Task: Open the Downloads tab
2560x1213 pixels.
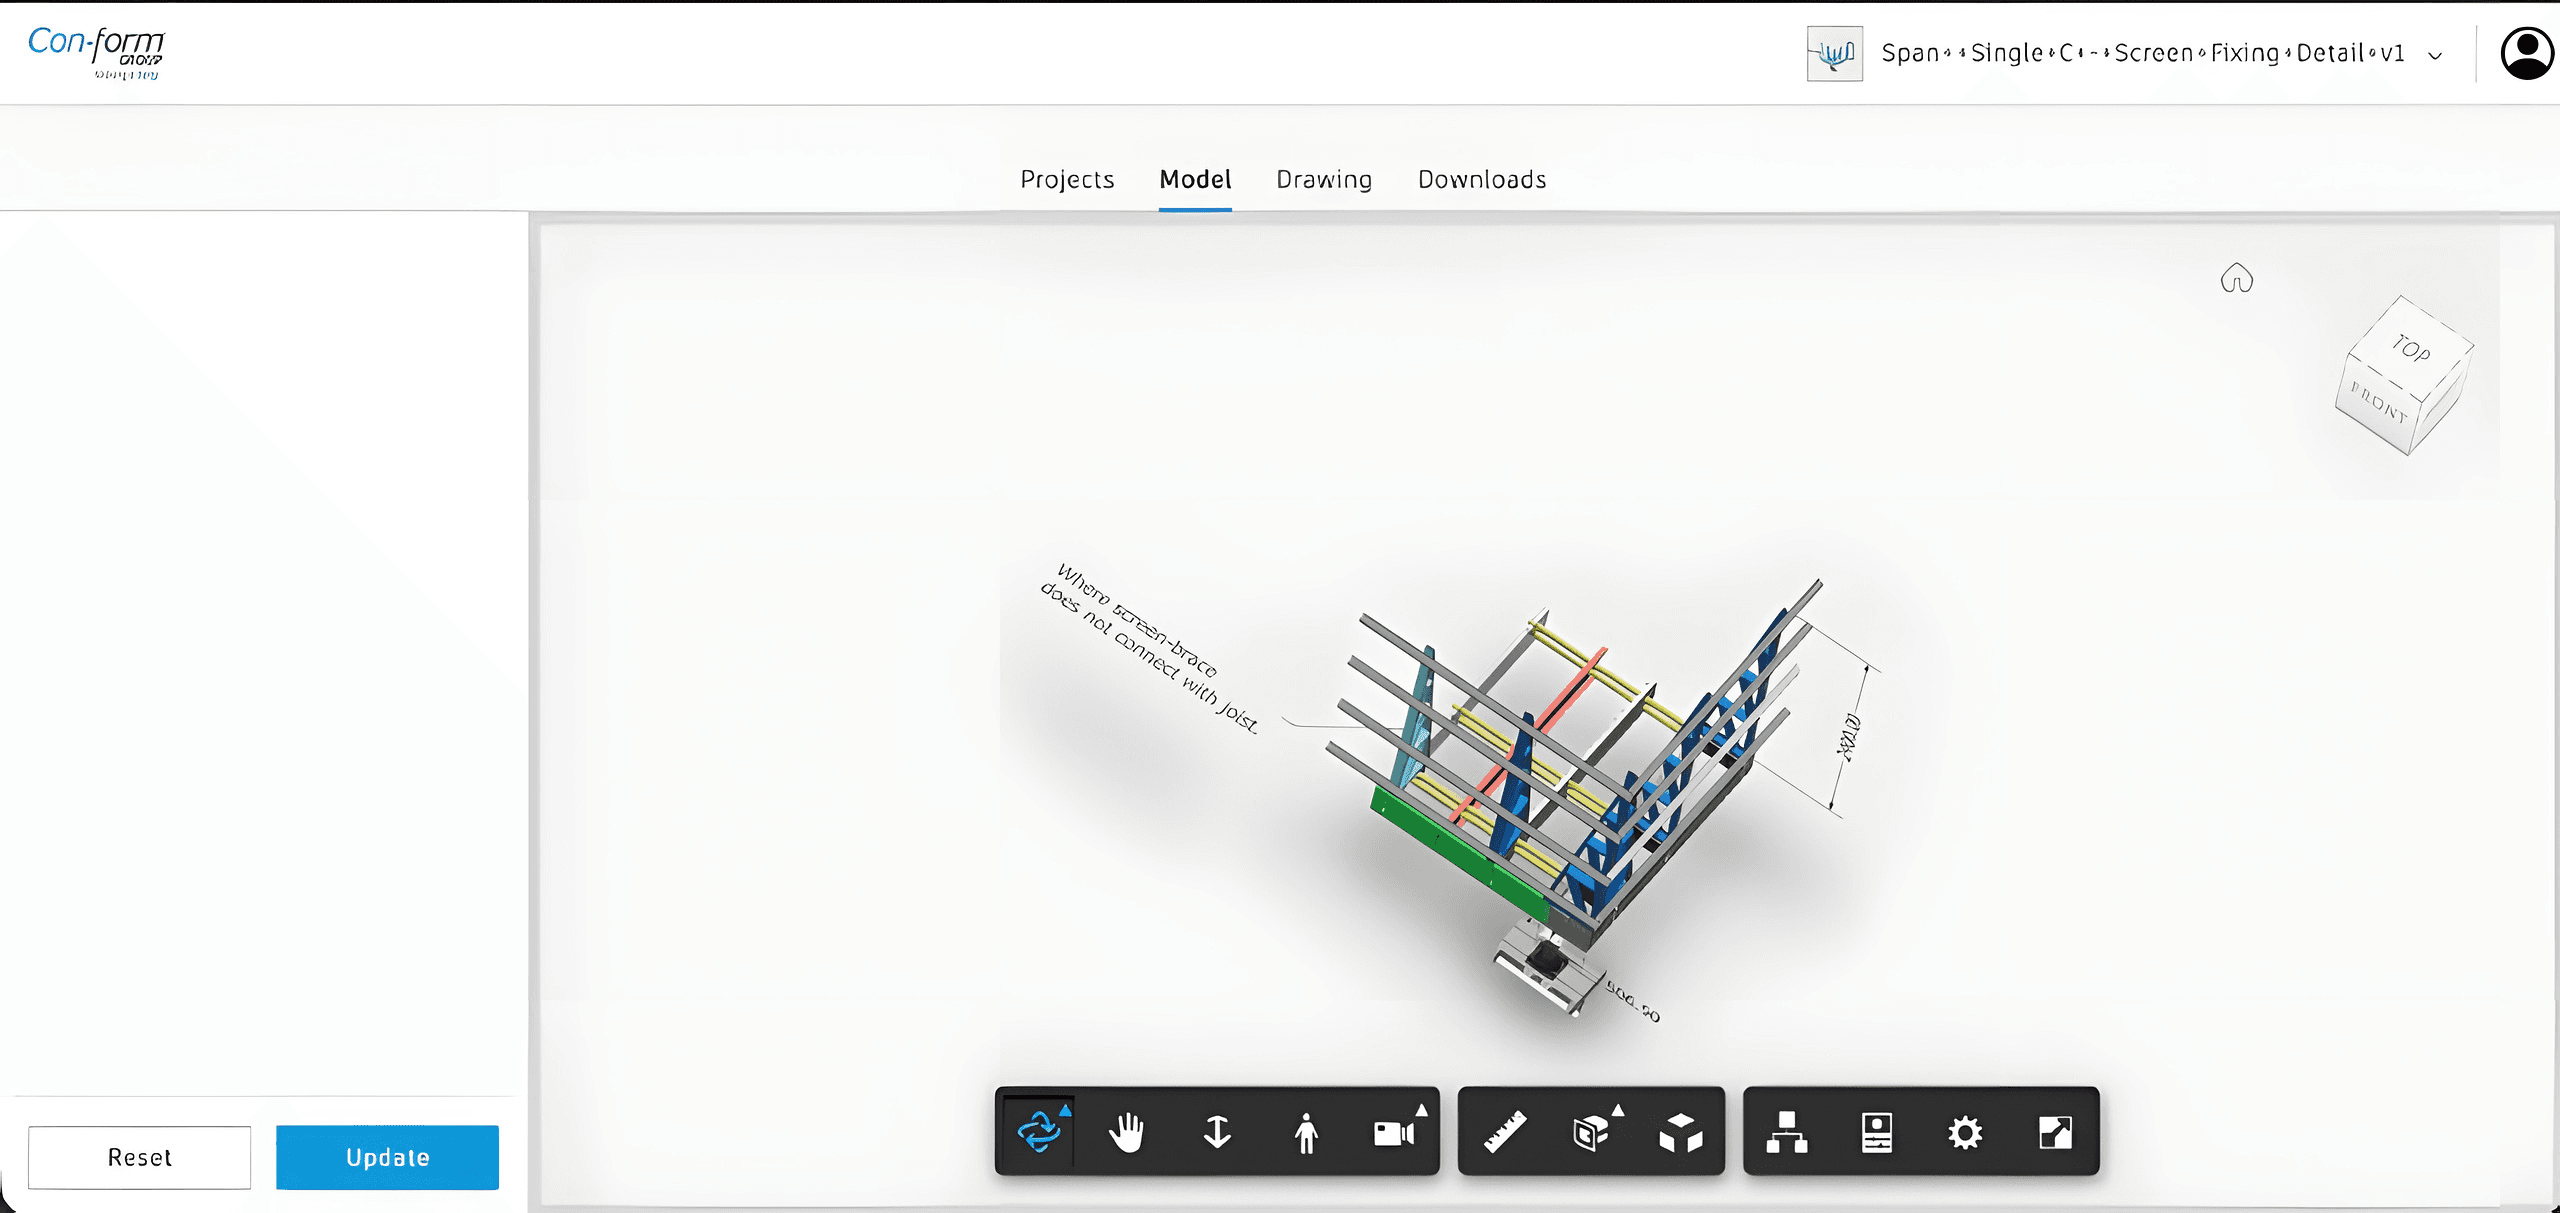Action: coord(1482,179)
